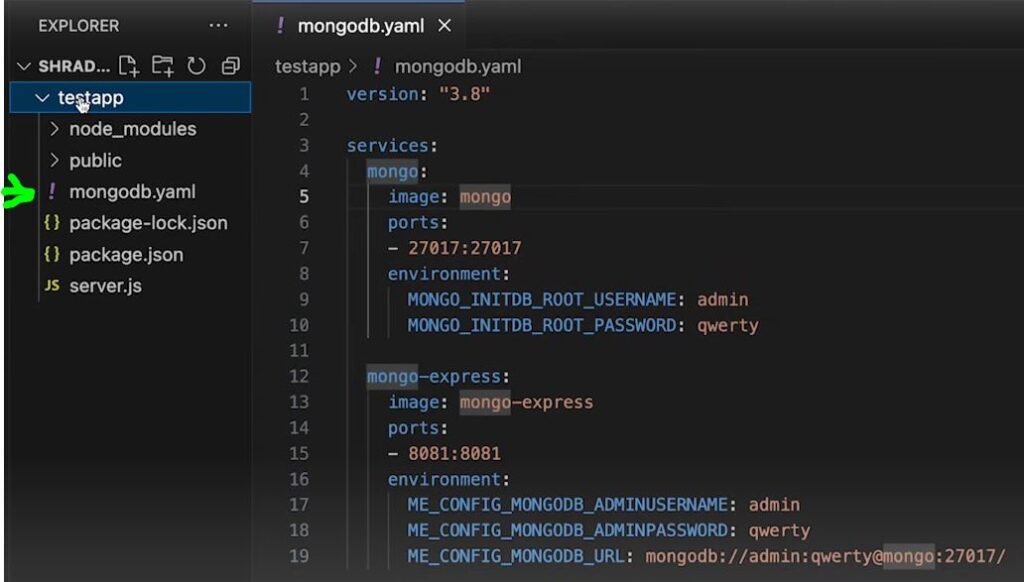The image size is (1024, 582).
Task: Open the Explorer more actions ellipsis
Action: point(218,26)
